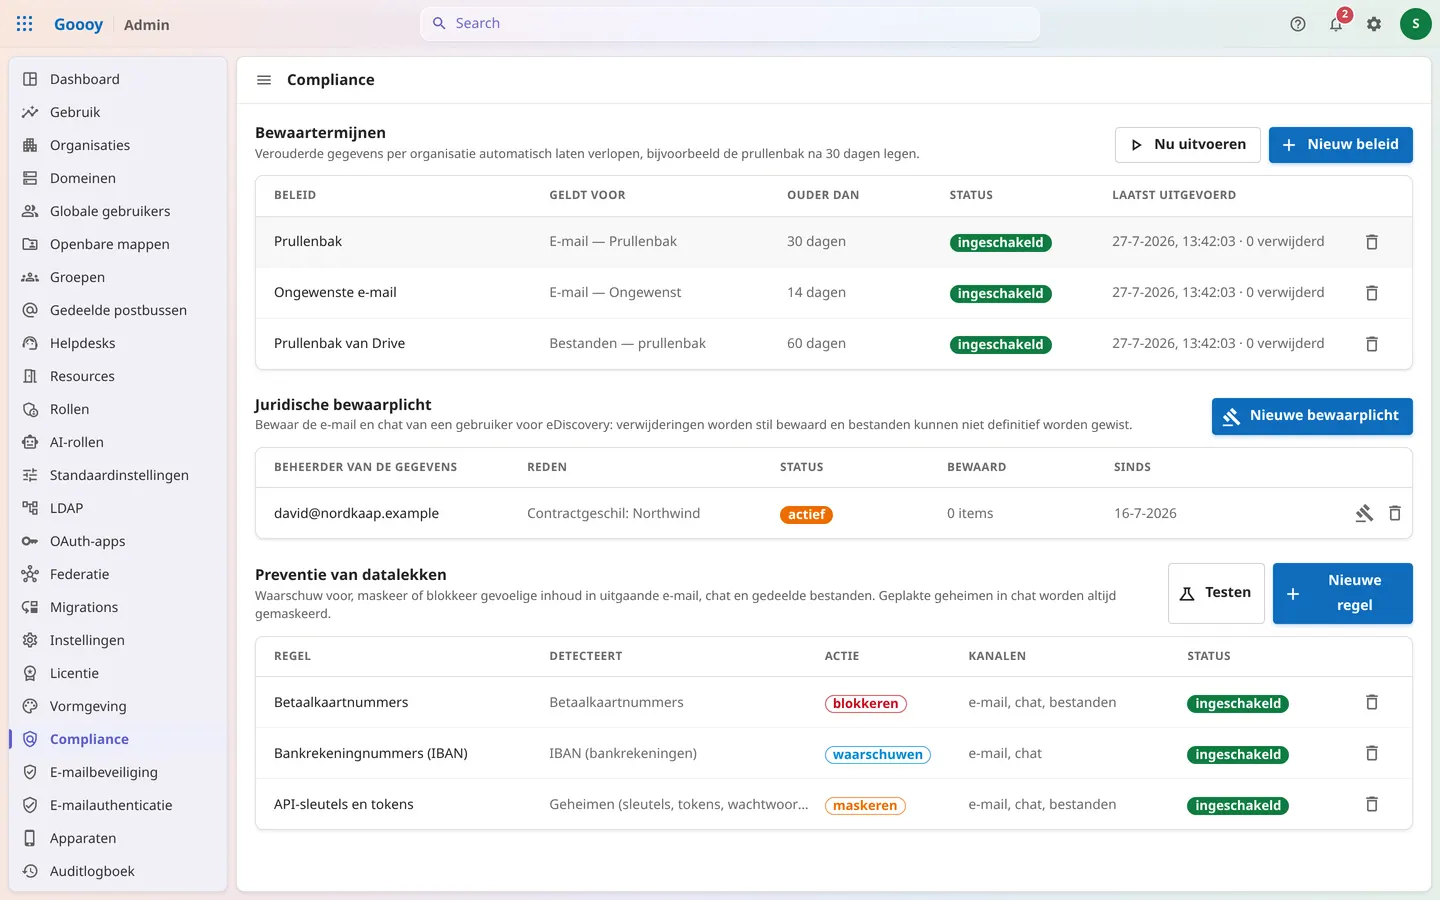This screenshot has width=1440, height=900.
Task: Click the Vormgeving palette icon
Action: click(30, 706)
